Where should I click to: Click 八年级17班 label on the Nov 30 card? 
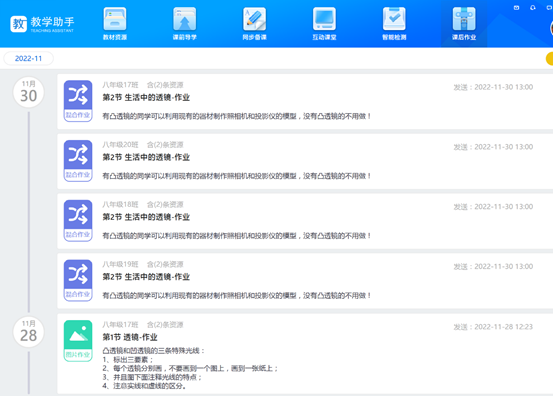(120, 85)
